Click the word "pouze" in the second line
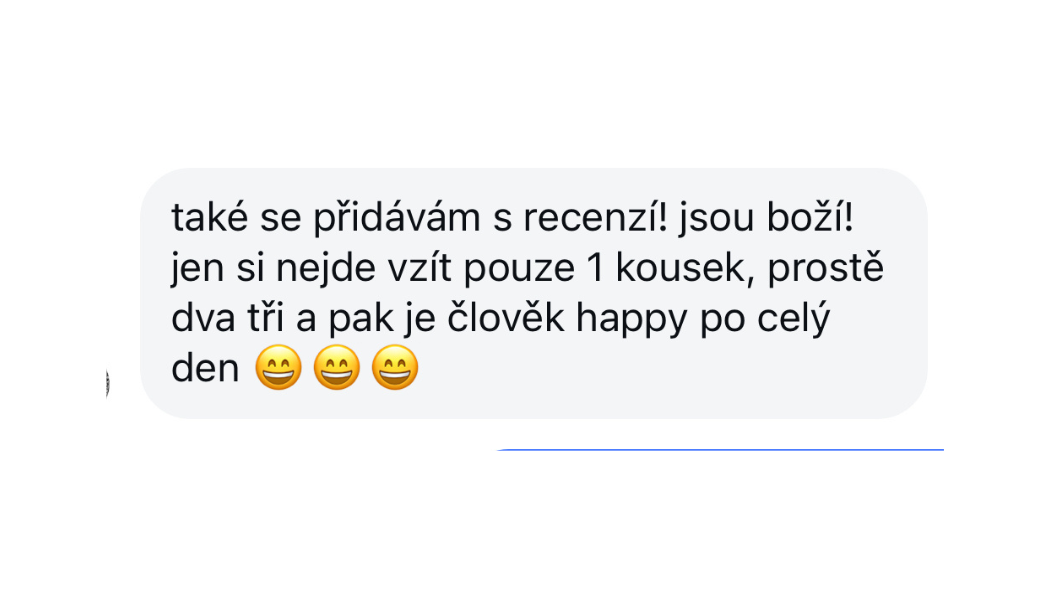Image resolution: width=1050 pixels, height=600 pixels. [519, 270]
